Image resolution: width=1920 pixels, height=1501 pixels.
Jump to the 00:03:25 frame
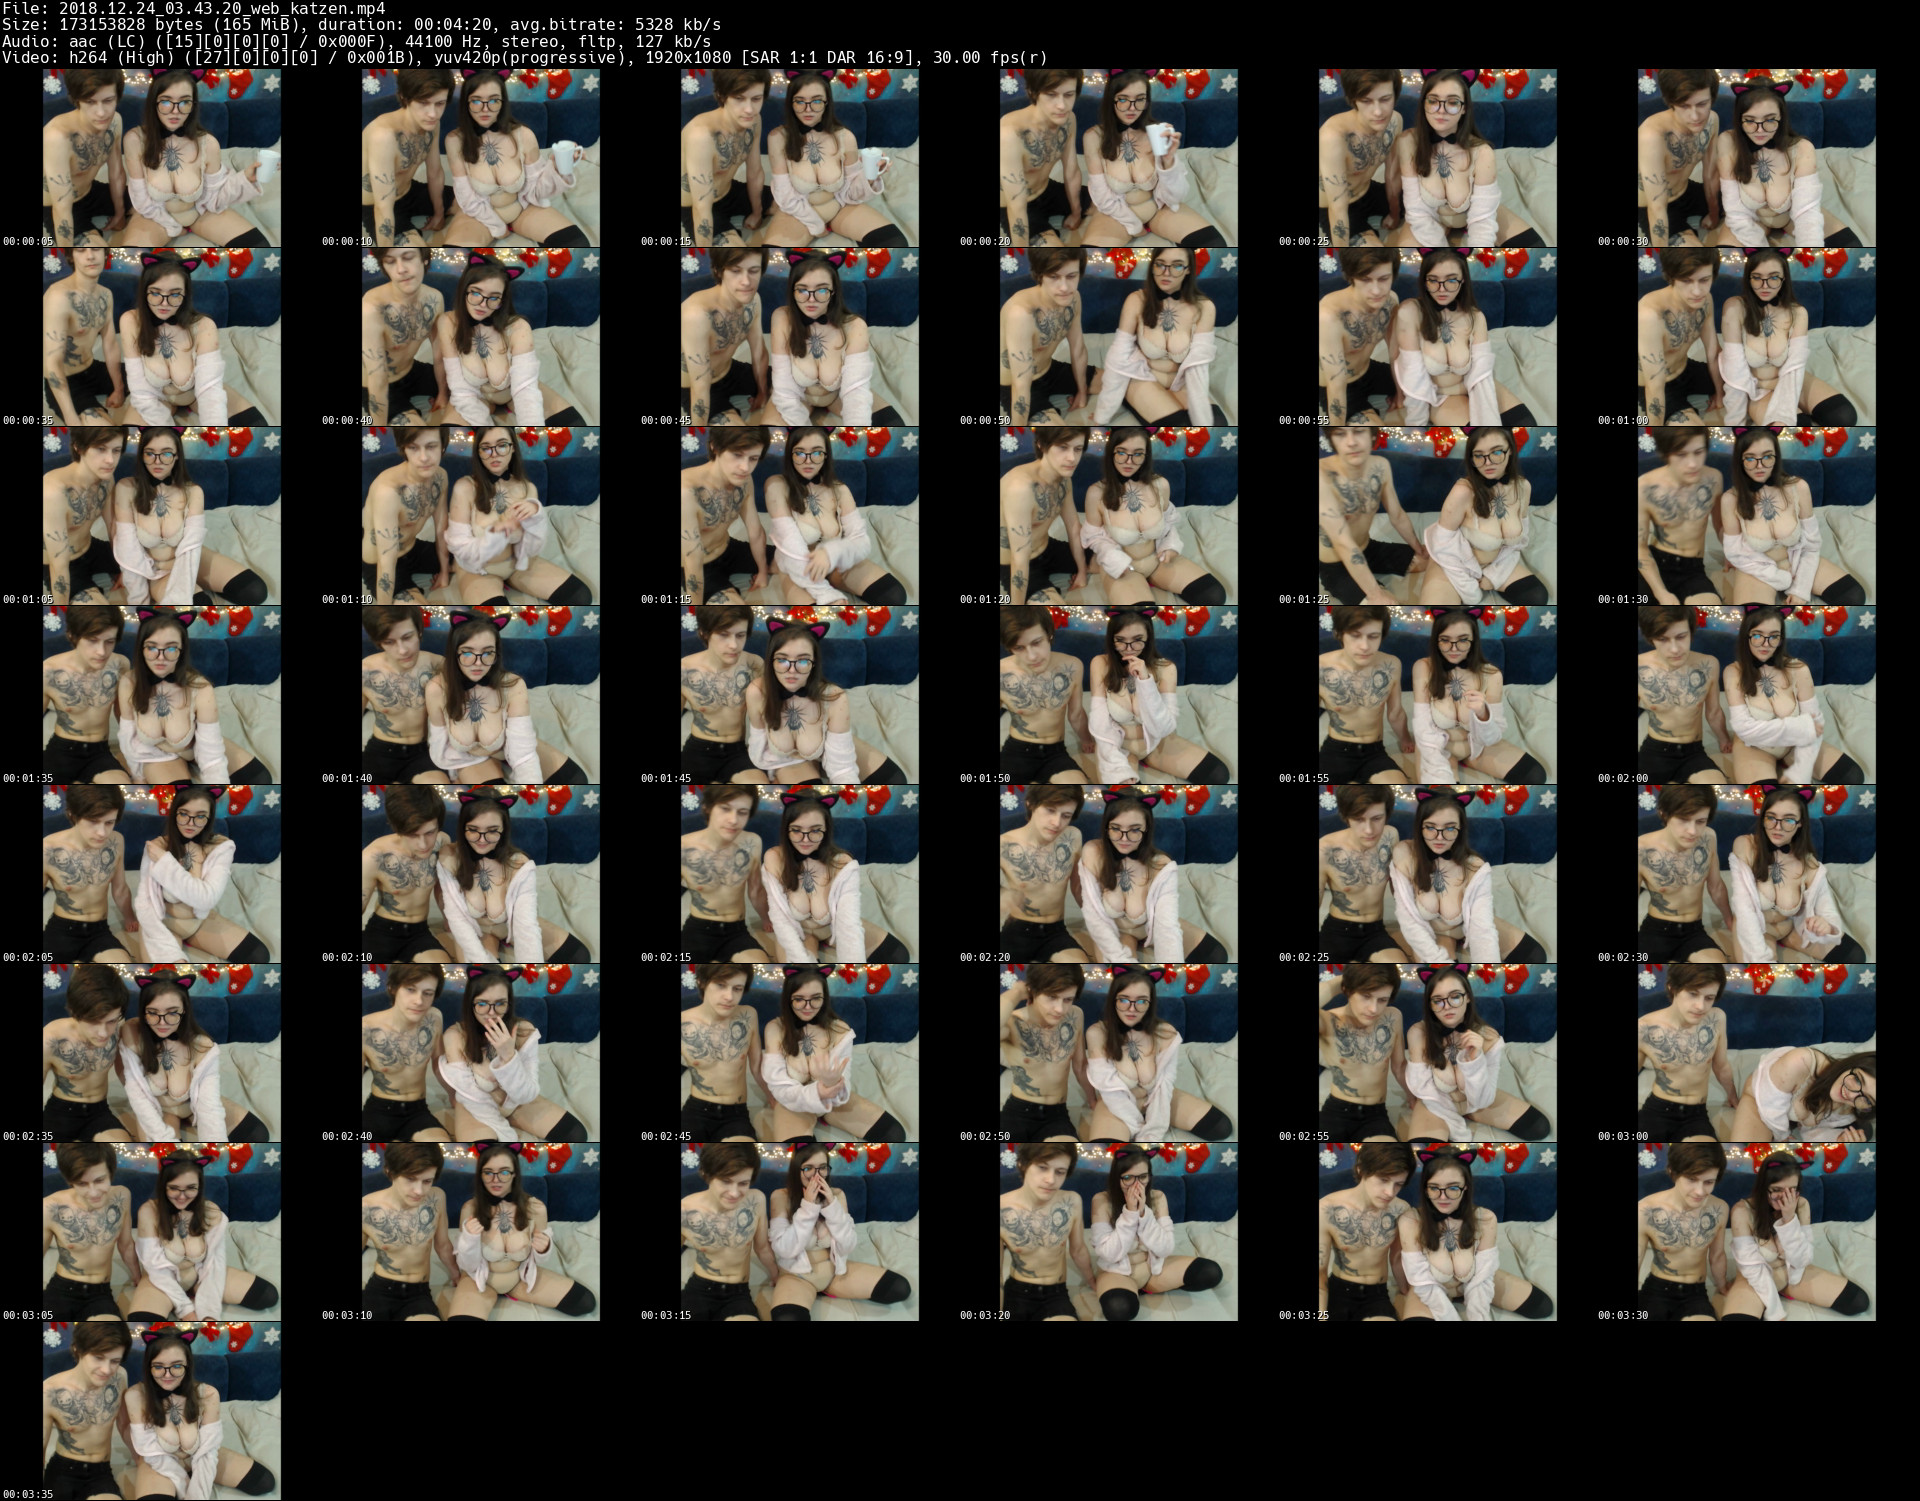point(1438,1232)
